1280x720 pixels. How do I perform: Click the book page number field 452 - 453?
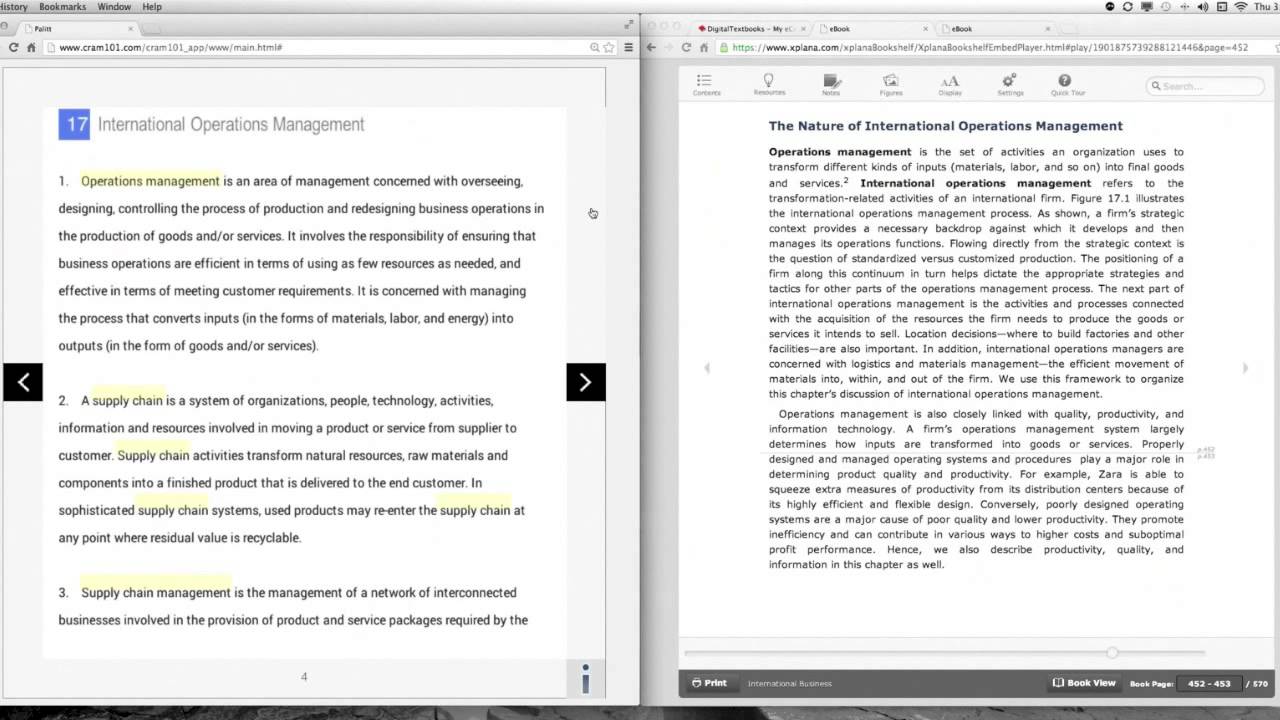pos(1209,684)
